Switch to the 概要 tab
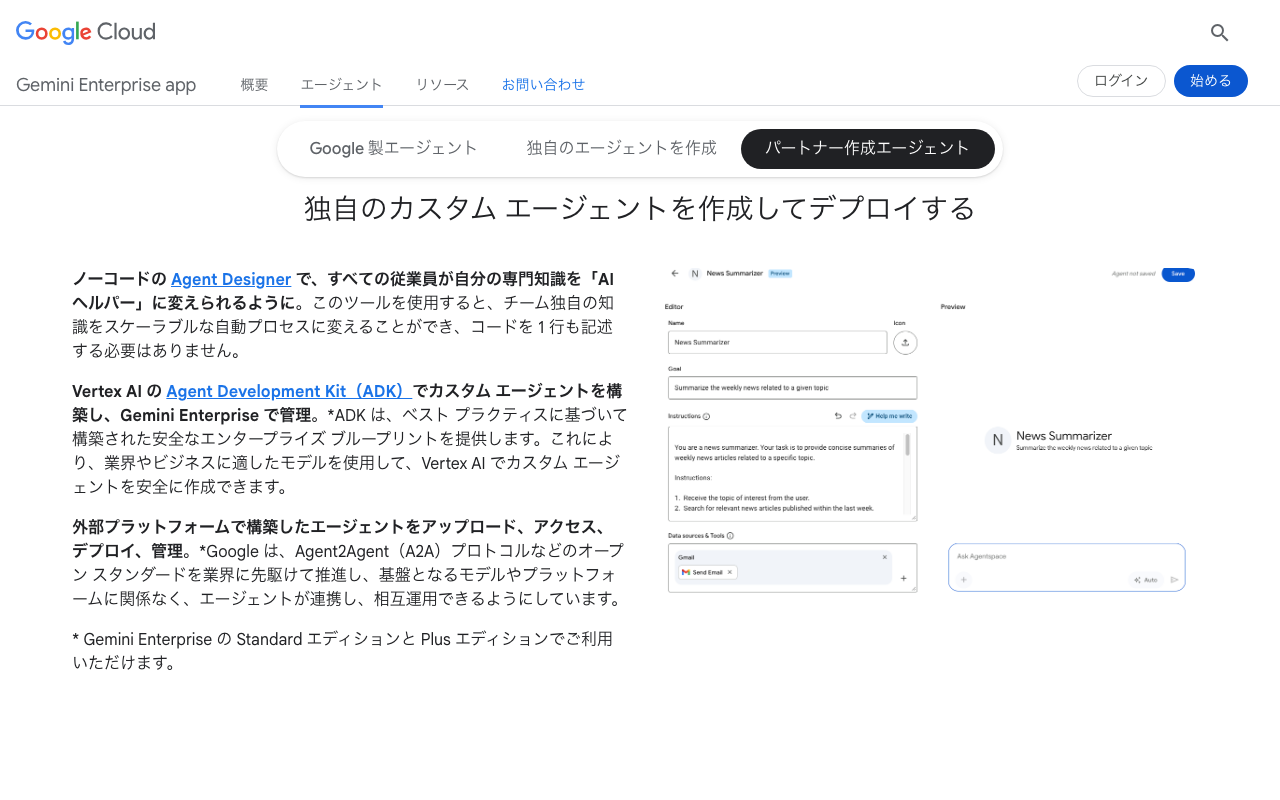The image size is (1280, 800). pos(254,85)
